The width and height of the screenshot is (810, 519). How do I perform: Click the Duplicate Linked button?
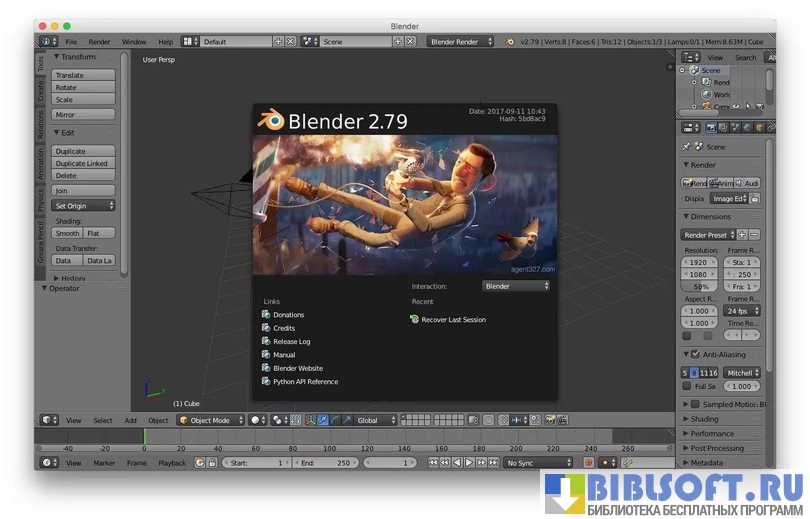pyautogui.click(x=84, y=163)
